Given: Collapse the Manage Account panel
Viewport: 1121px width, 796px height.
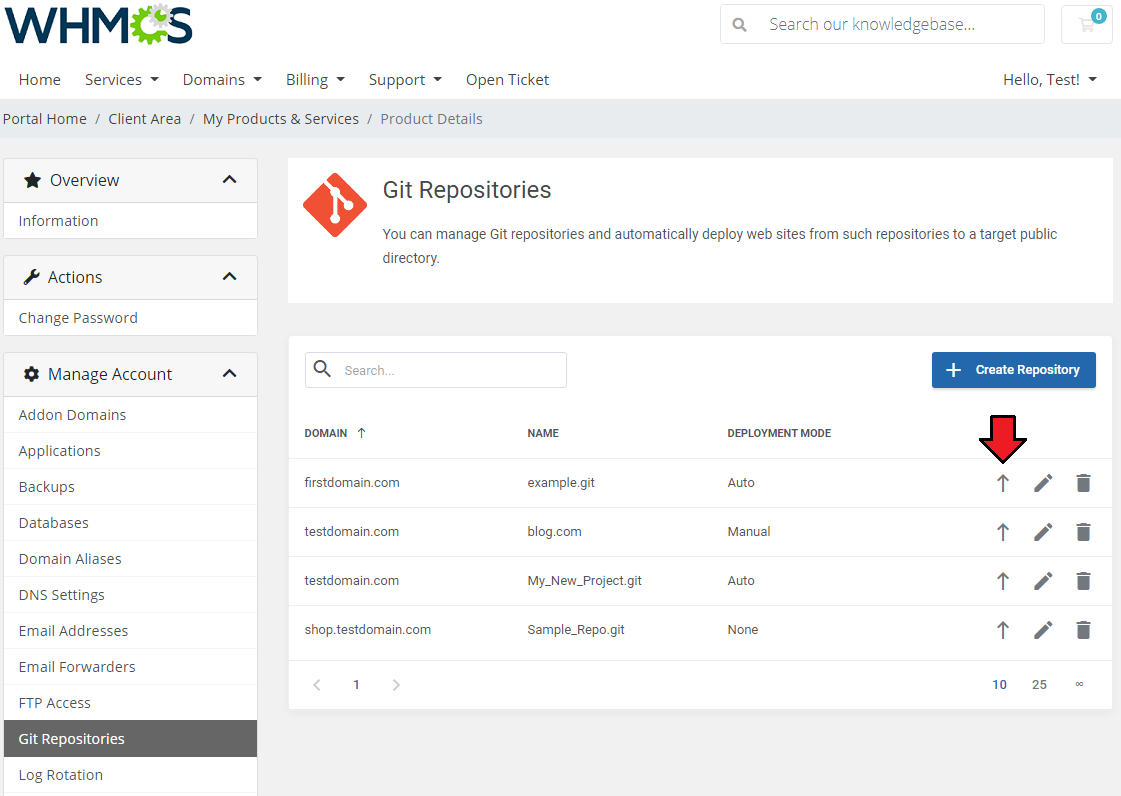Looking at the screenshot, I should click(229, 373).
